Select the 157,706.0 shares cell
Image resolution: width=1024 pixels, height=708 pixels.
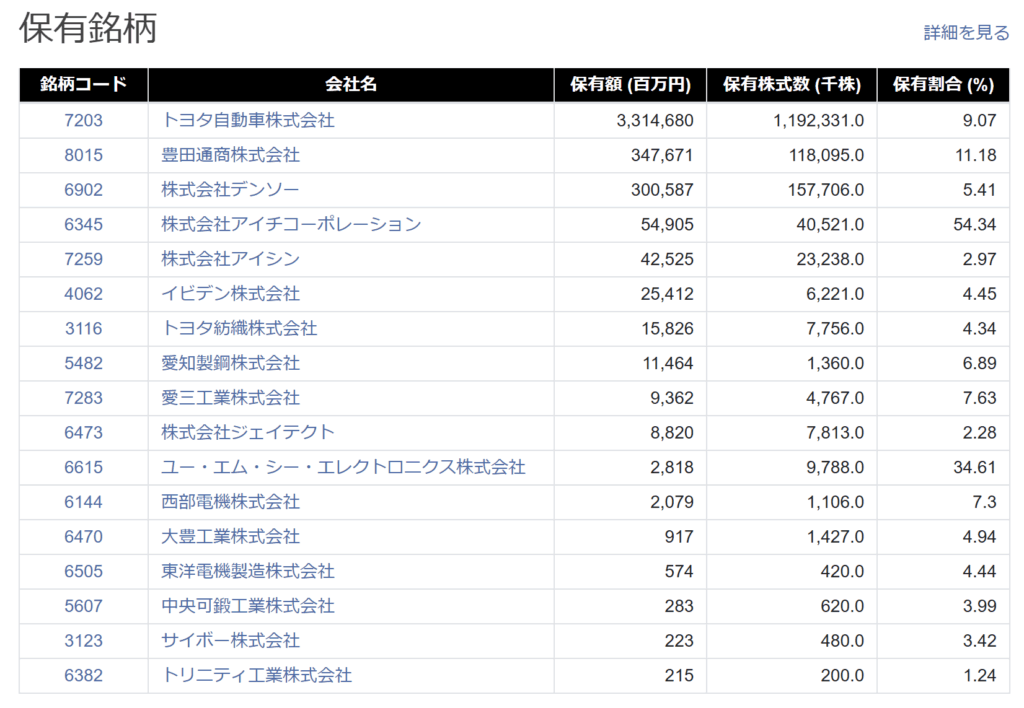(792, 189)
